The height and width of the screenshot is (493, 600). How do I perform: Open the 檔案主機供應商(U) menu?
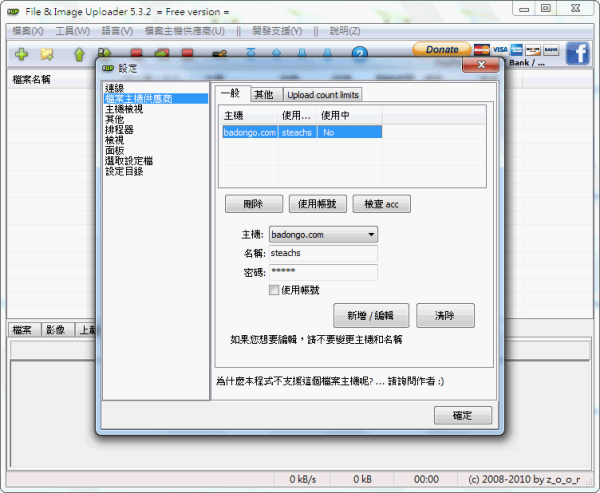(185, 31)
